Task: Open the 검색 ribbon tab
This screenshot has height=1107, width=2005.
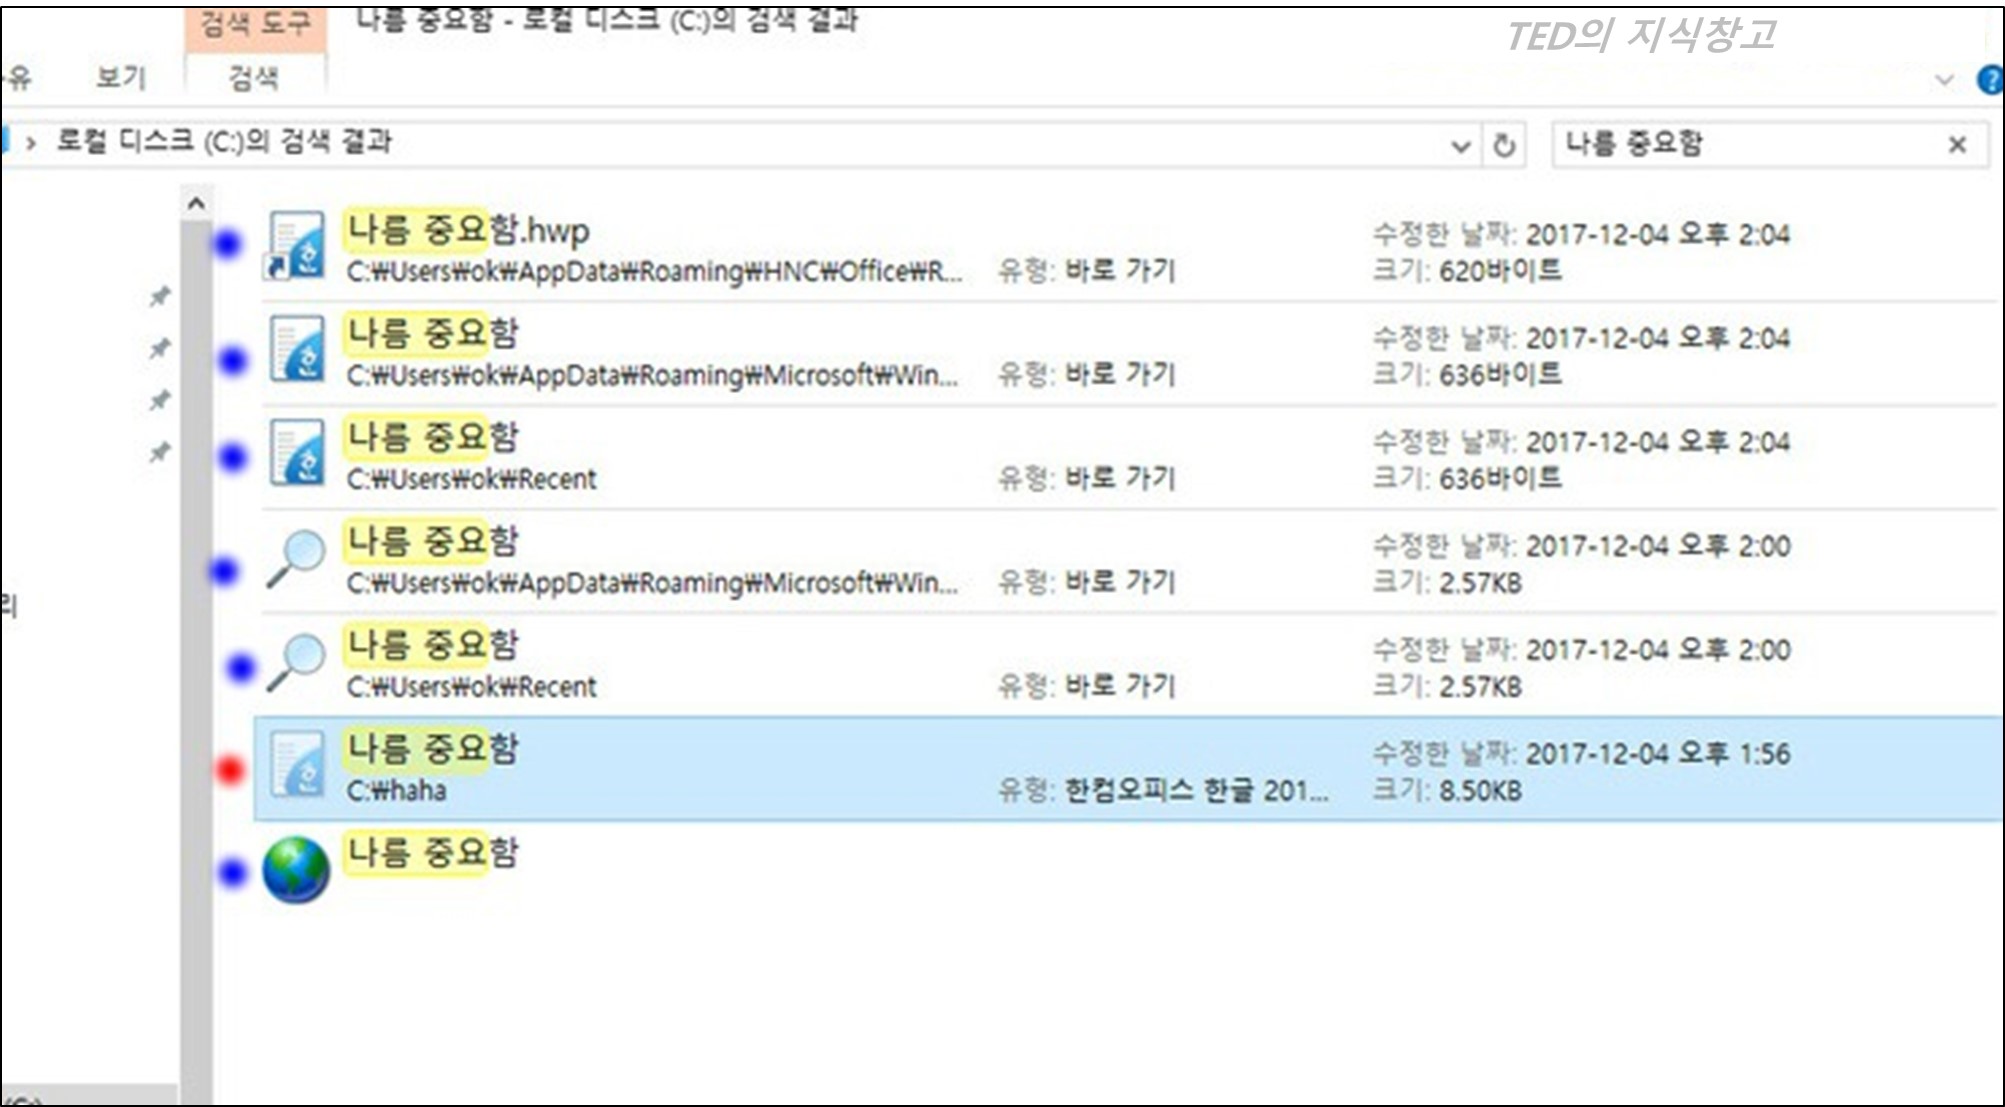Action: tap(253, 77)
